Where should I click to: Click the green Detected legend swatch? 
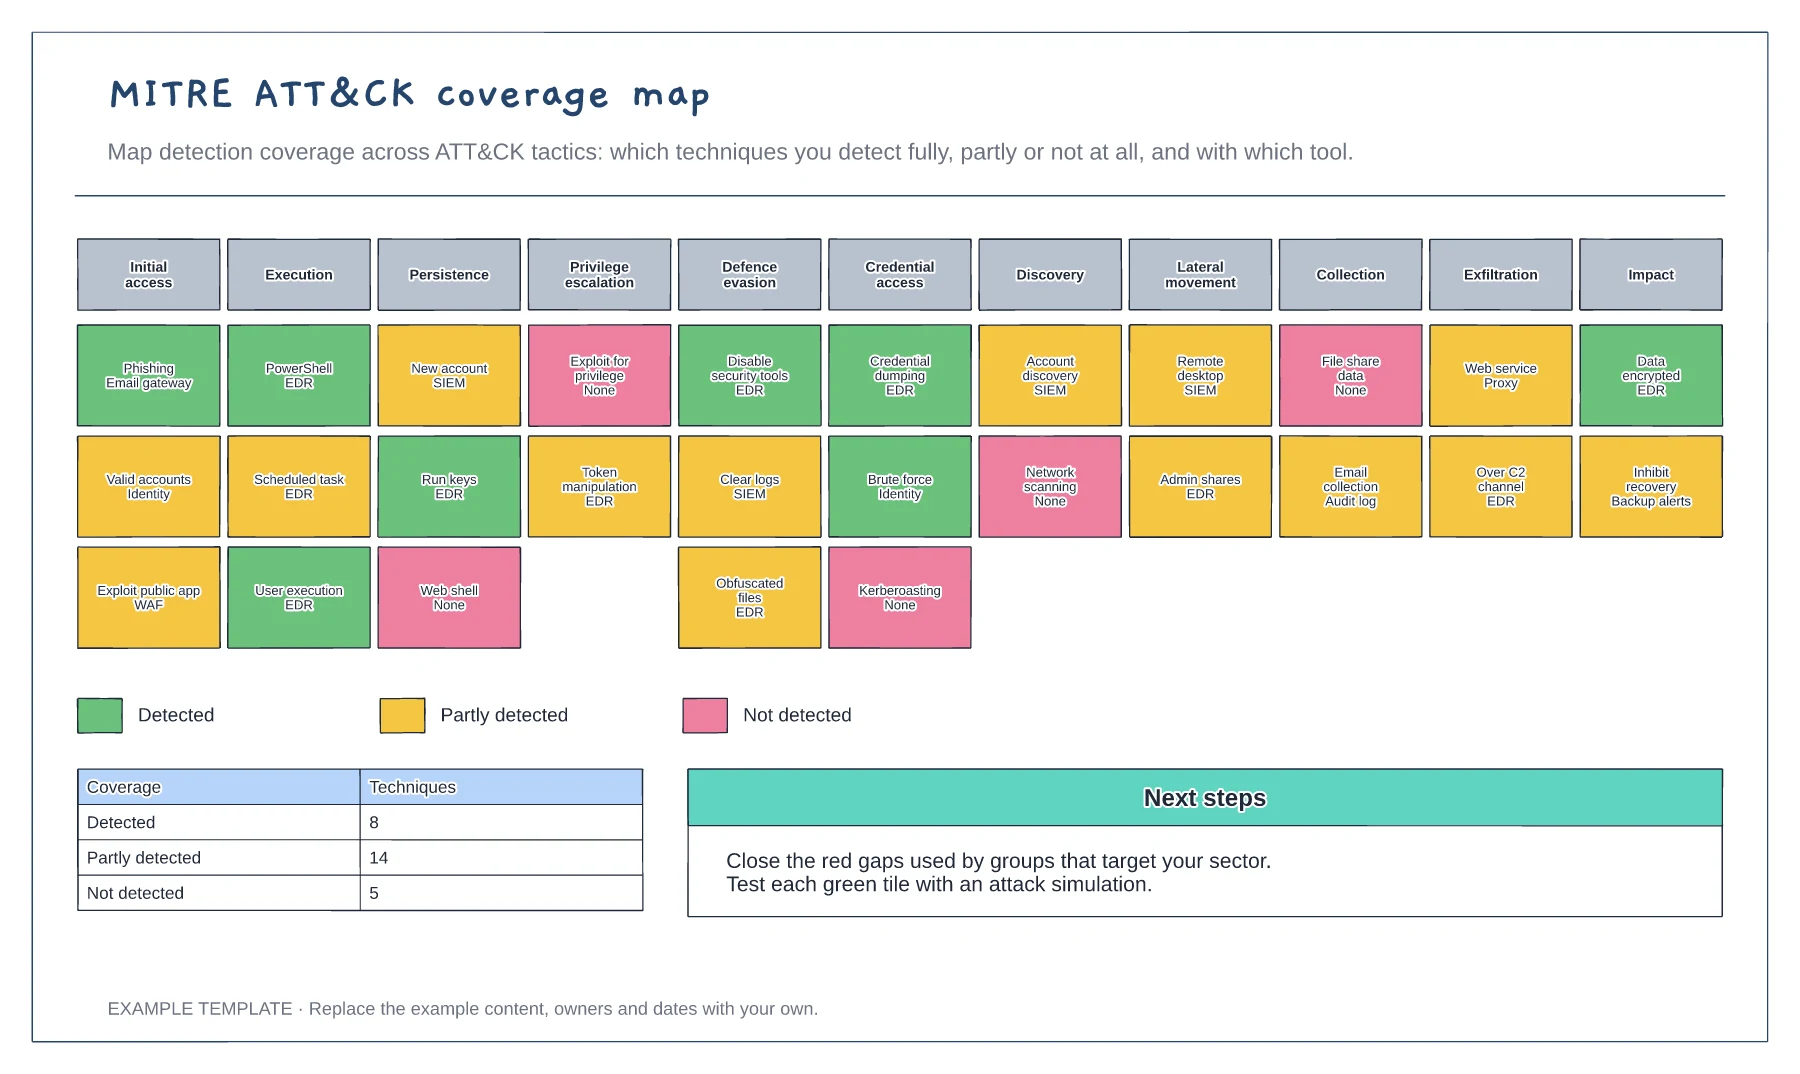pos(100,715)
